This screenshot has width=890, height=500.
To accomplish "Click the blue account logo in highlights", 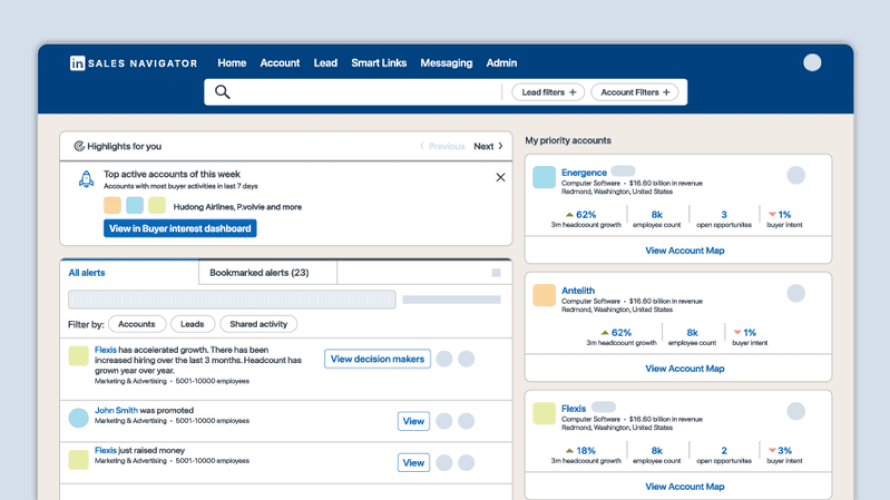I will (x=135, y=205).
